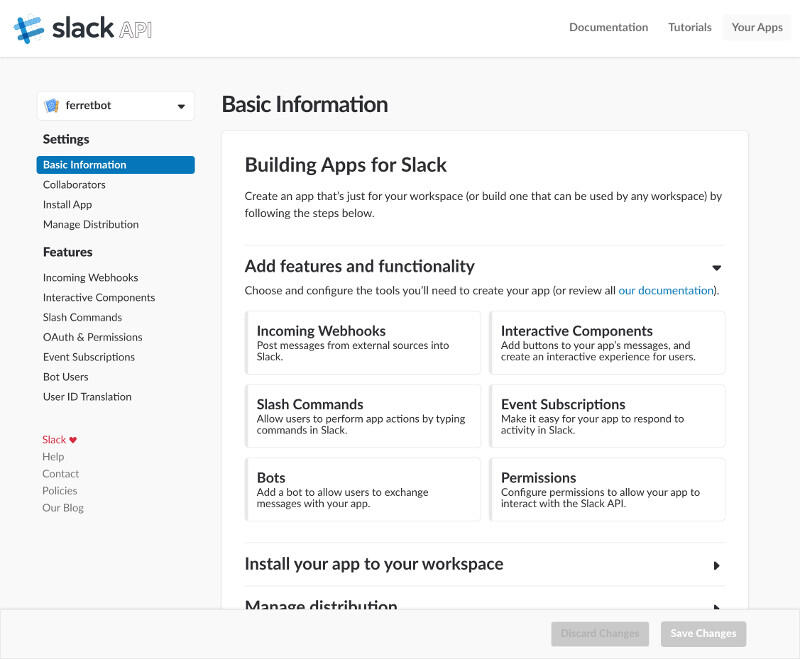The width and height of the screenshot is (800, 659).
Task: Open Your Apps in the header
Action: pyautogui.click(x=757, y=28)
